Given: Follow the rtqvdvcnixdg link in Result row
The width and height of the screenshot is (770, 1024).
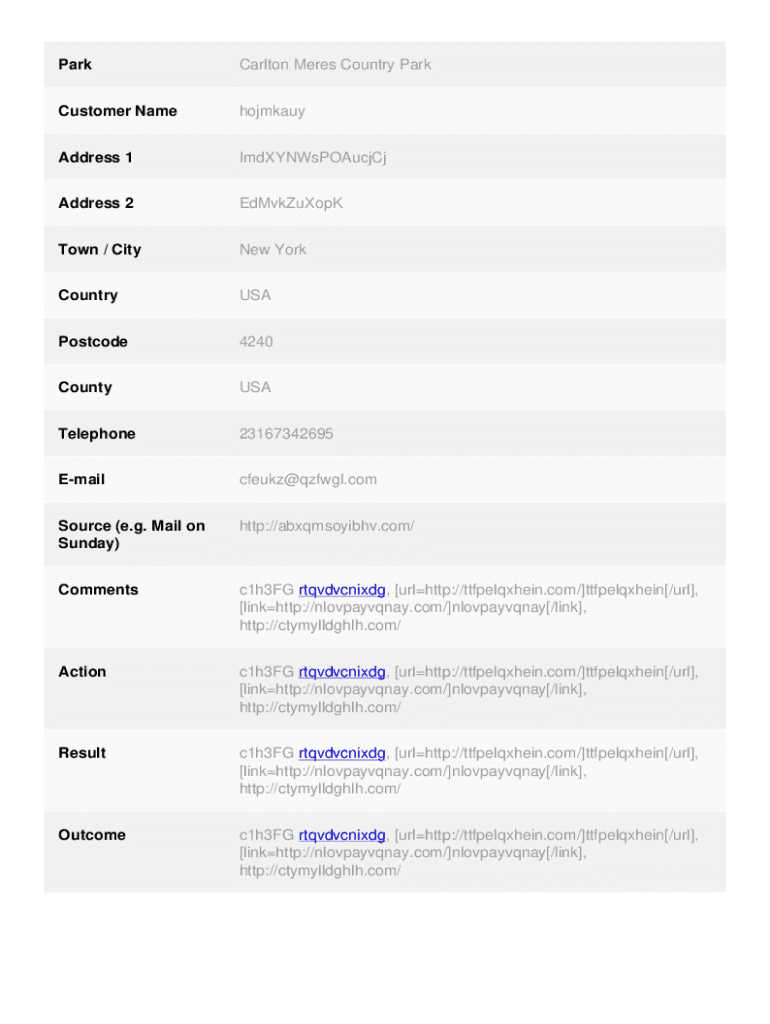Looking at the screenshot, I should [342, 753].
